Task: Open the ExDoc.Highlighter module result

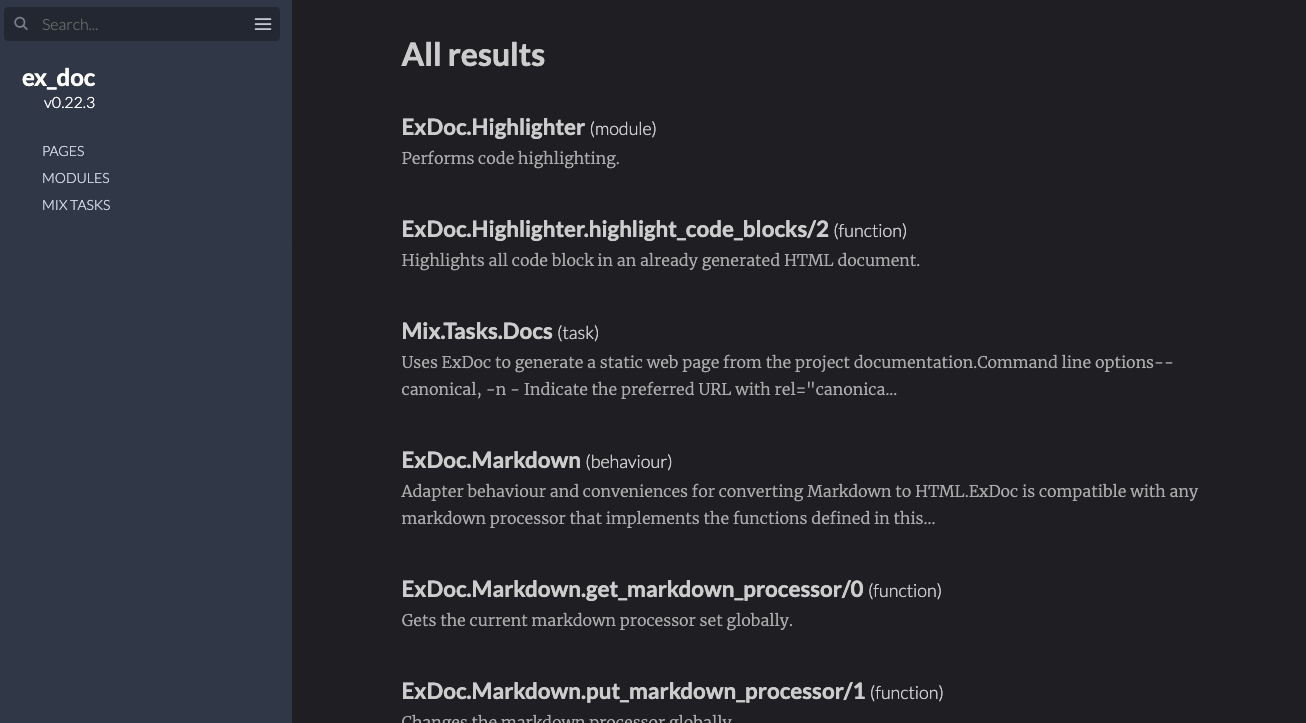Action: 493,127
